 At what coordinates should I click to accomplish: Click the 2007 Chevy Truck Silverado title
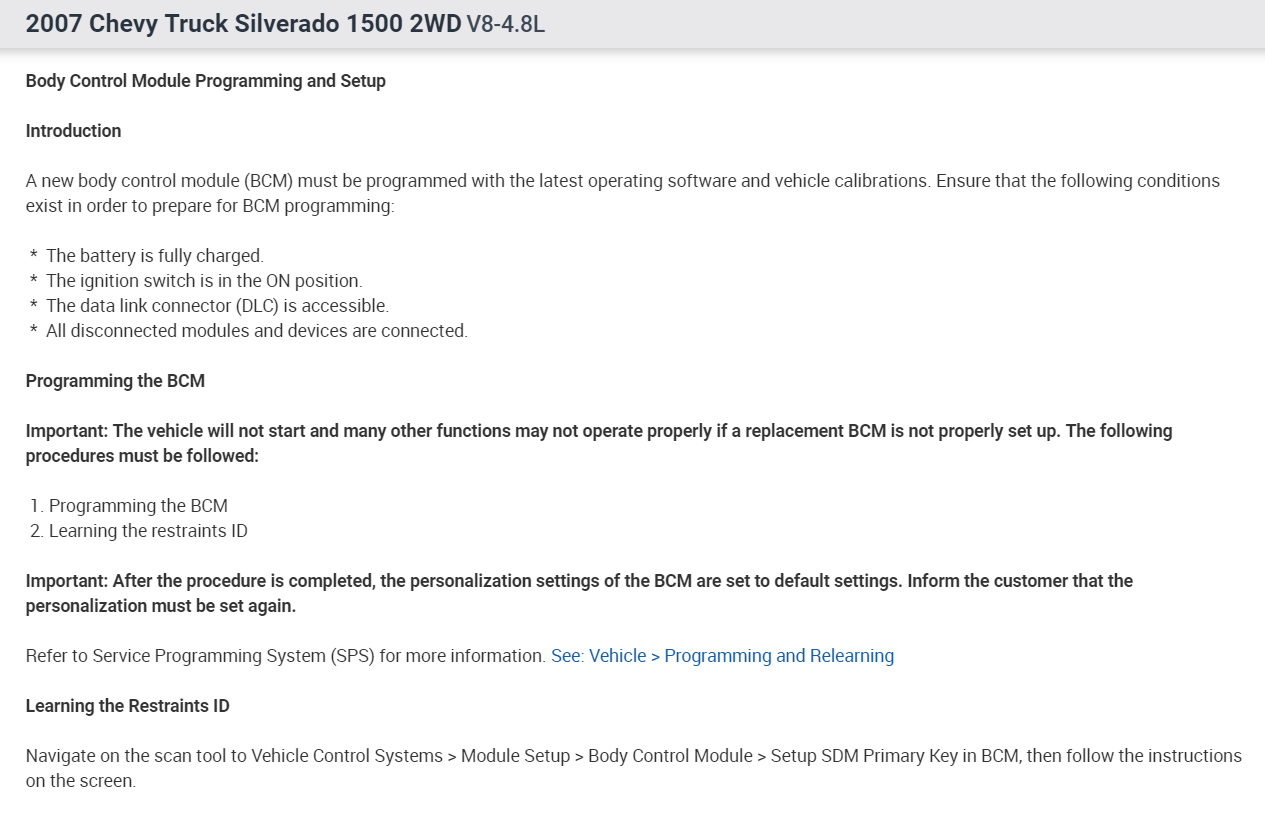pos(243,24)
